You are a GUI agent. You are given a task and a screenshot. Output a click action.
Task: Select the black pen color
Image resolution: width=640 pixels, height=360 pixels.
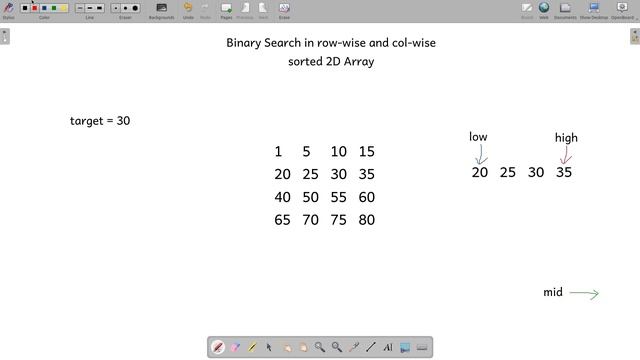25,8
